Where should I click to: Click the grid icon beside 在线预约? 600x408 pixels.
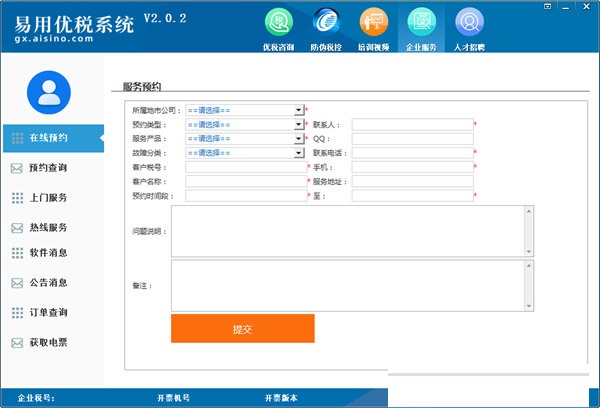click(x=17, y=138)
